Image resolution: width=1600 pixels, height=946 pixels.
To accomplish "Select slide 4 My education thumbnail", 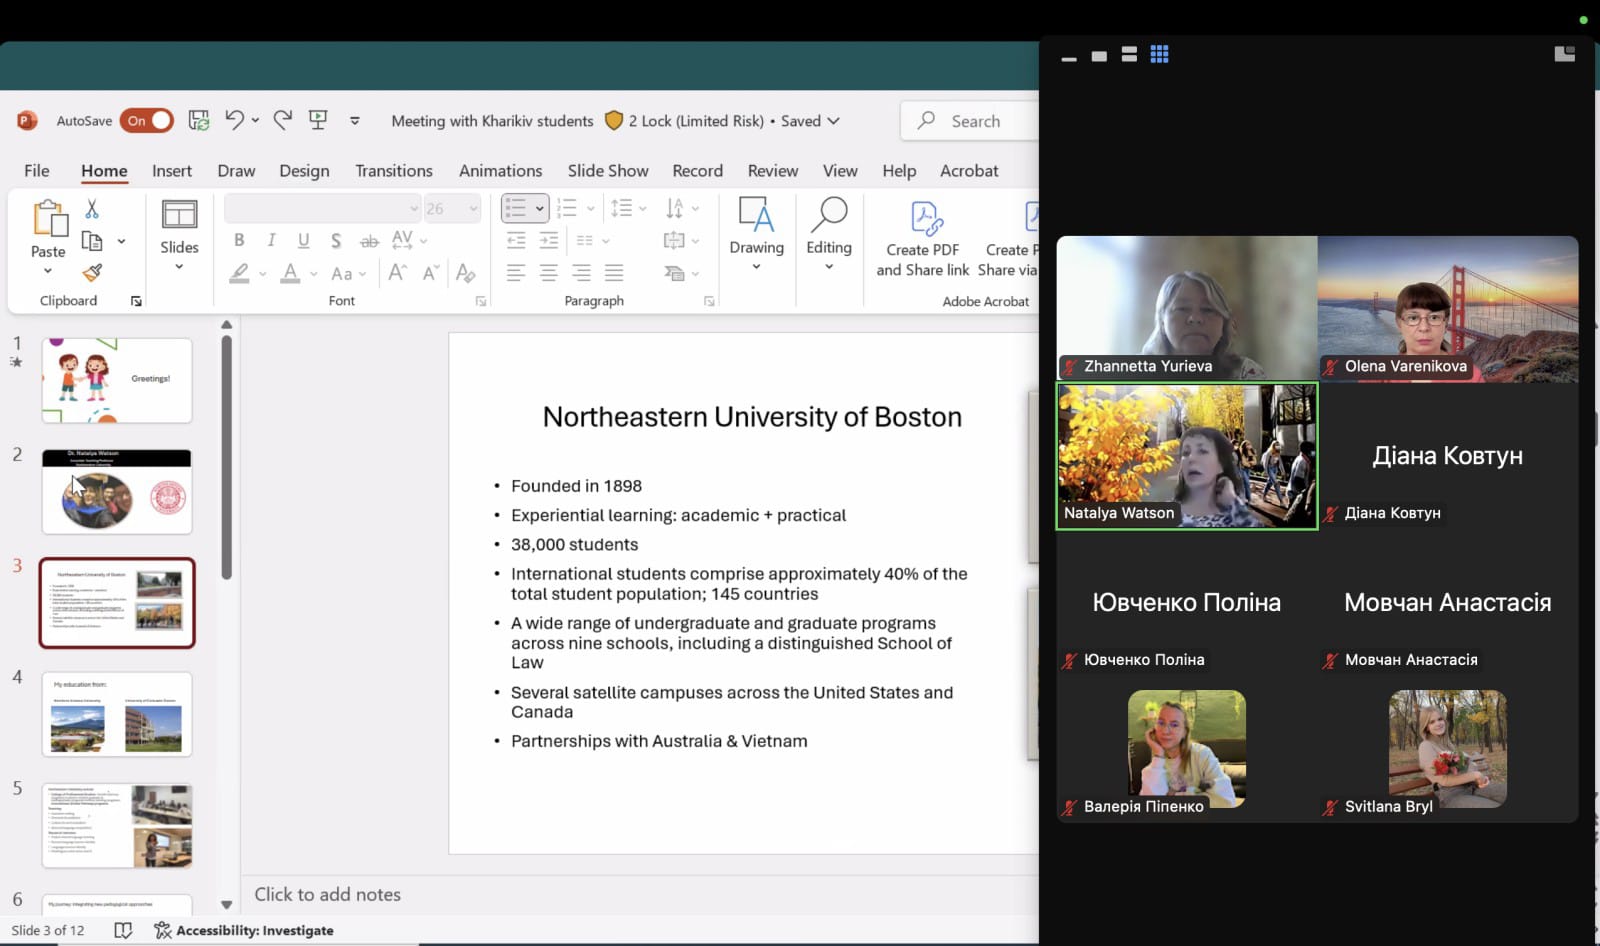I will 117,714.
